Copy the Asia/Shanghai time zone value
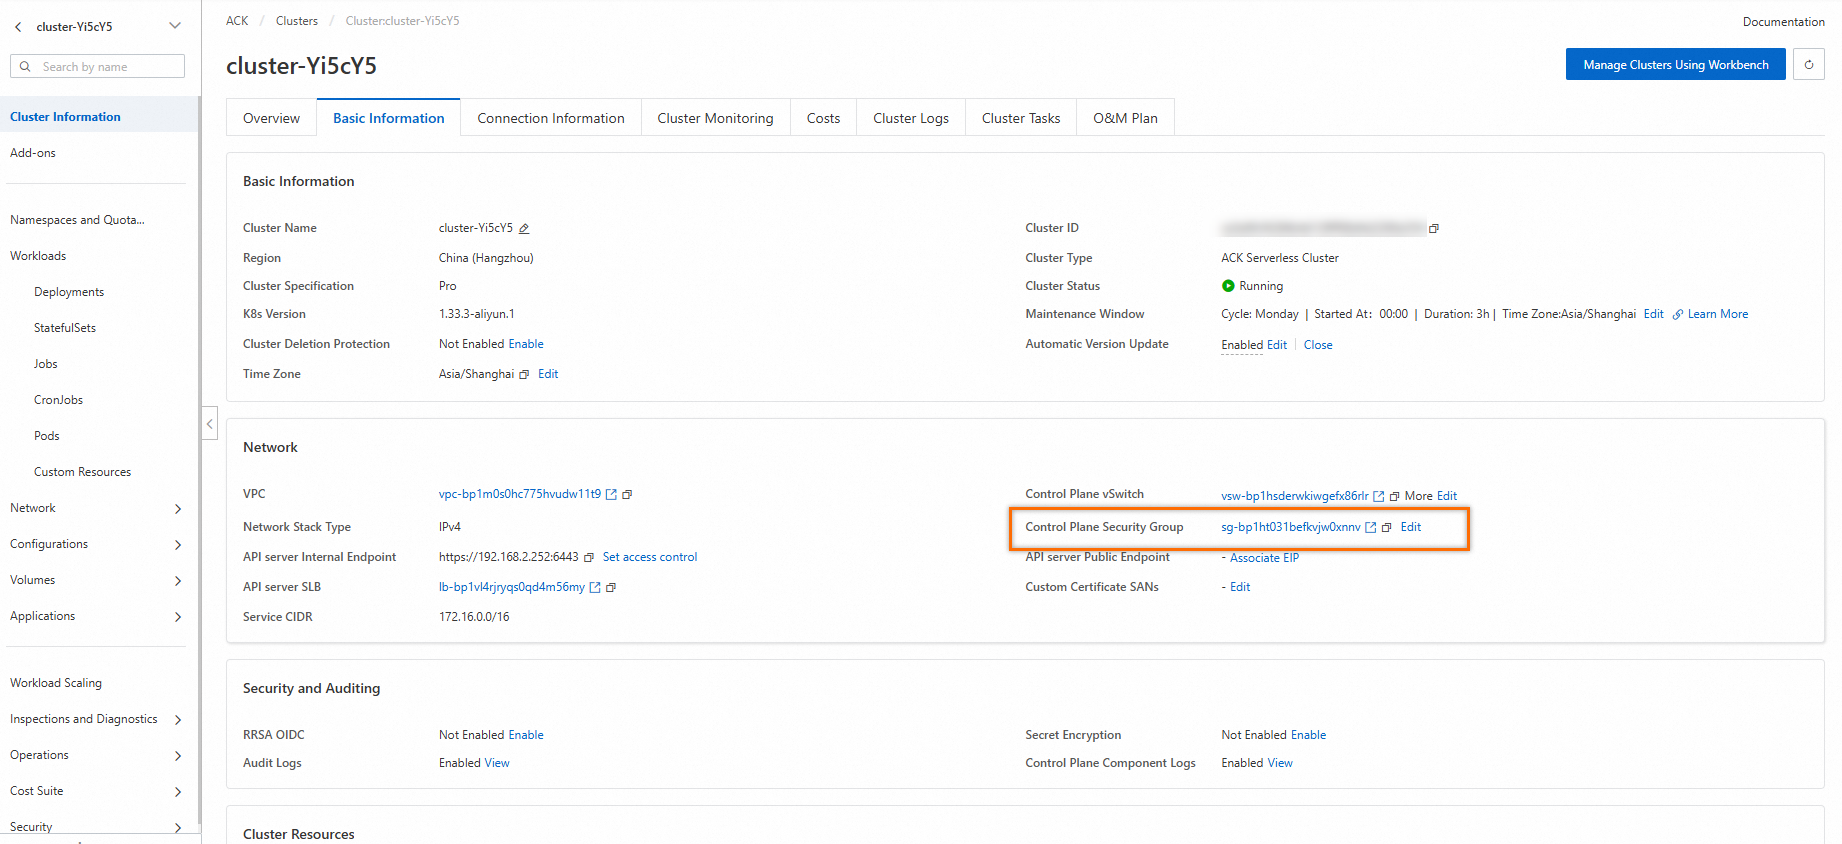This screenshot has width=1842, height=844. click(x=524, y=375)
